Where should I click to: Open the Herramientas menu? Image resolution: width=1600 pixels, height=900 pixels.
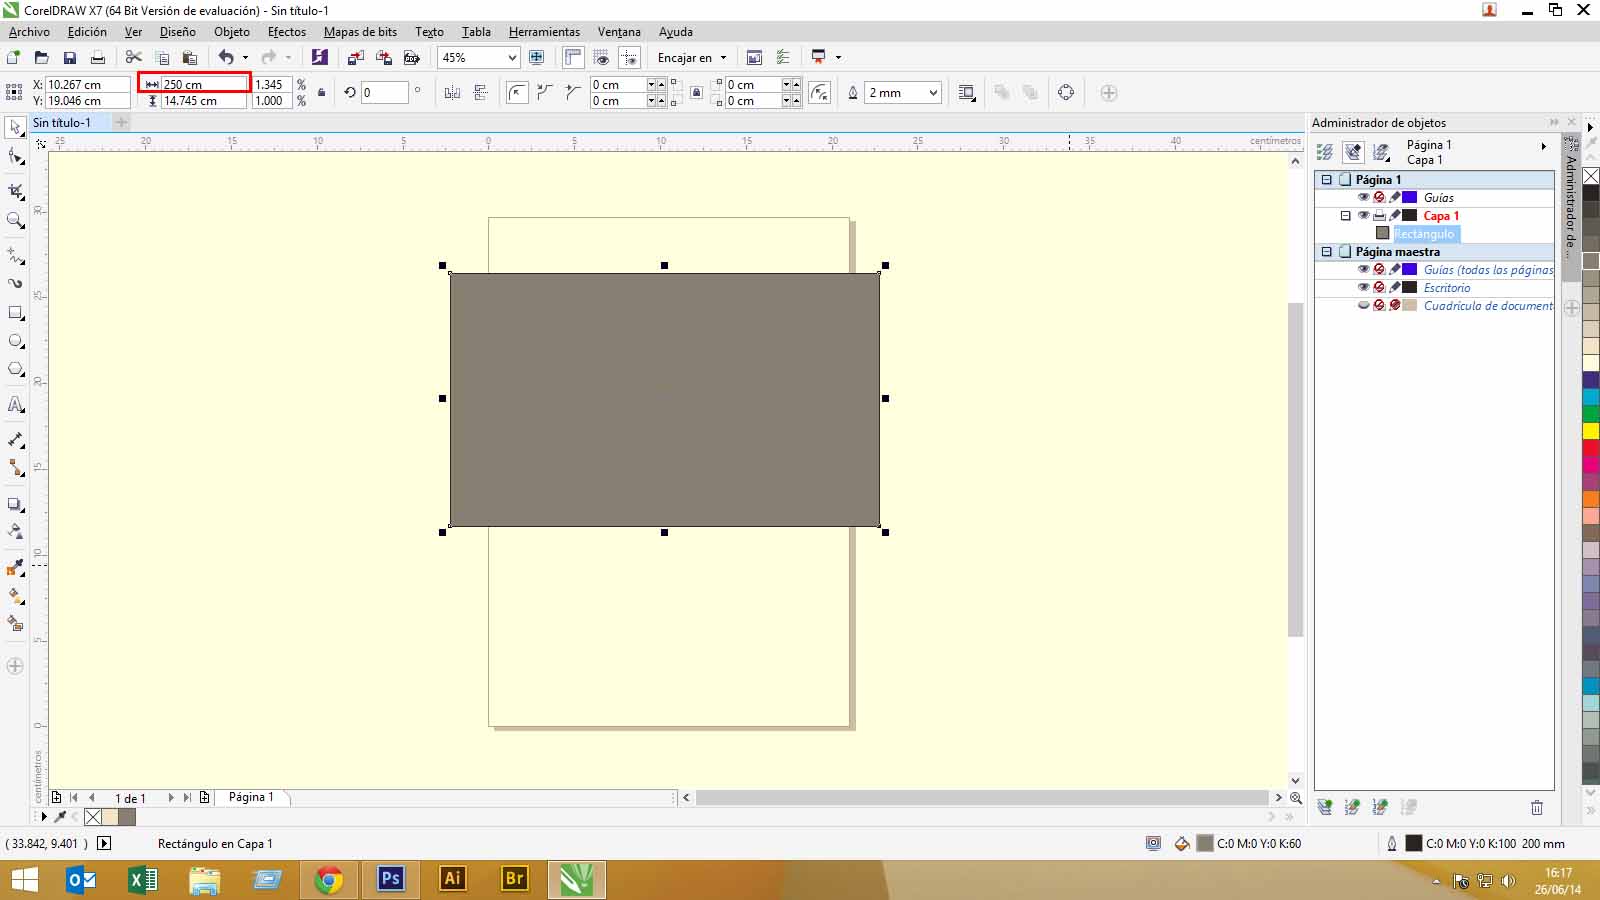point(544,32)
